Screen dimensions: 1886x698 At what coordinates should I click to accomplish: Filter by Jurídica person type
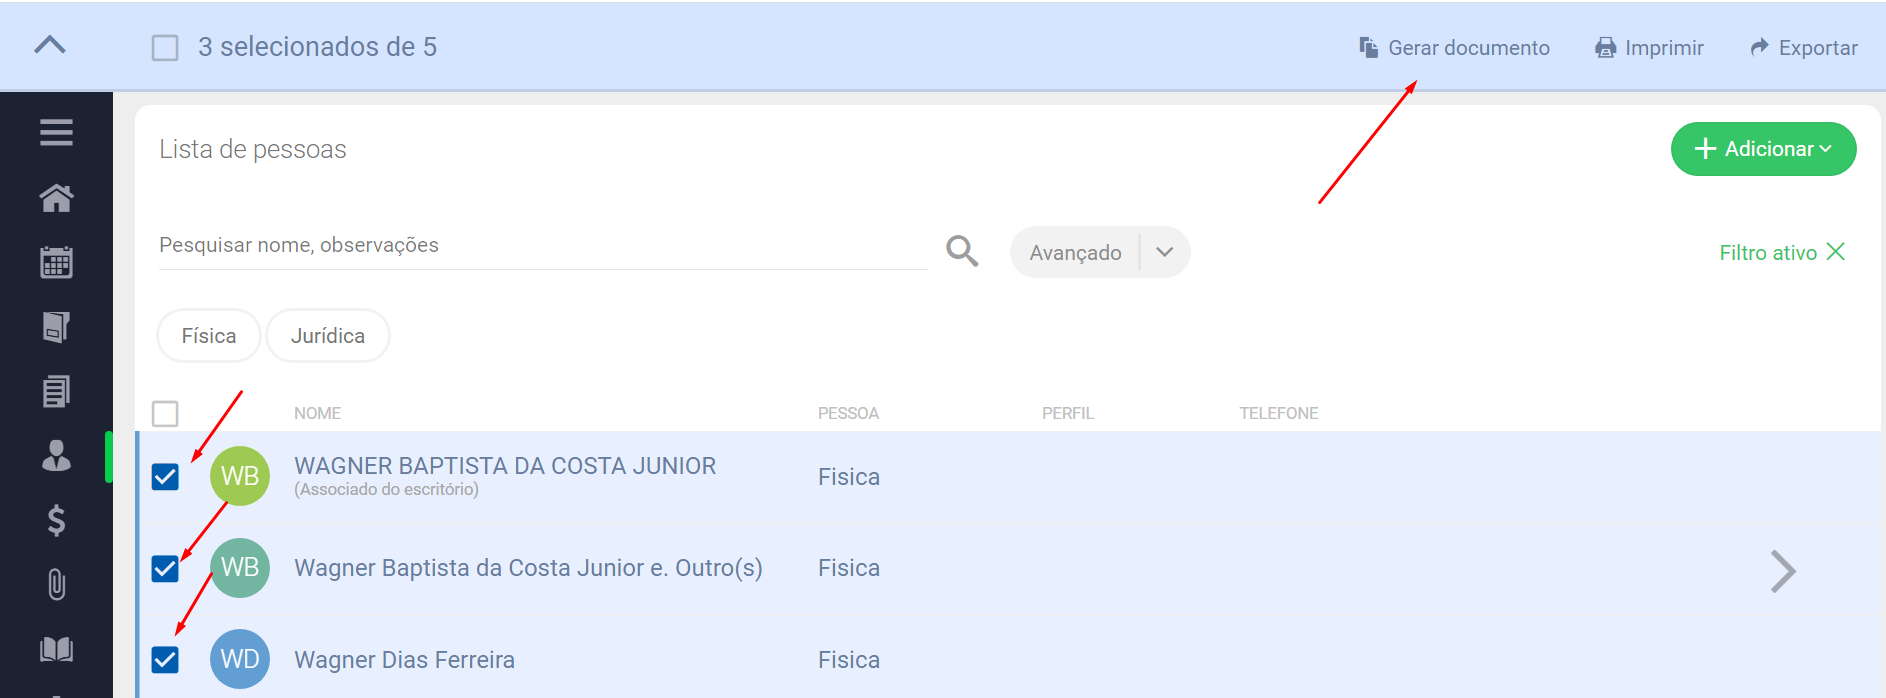328,336
